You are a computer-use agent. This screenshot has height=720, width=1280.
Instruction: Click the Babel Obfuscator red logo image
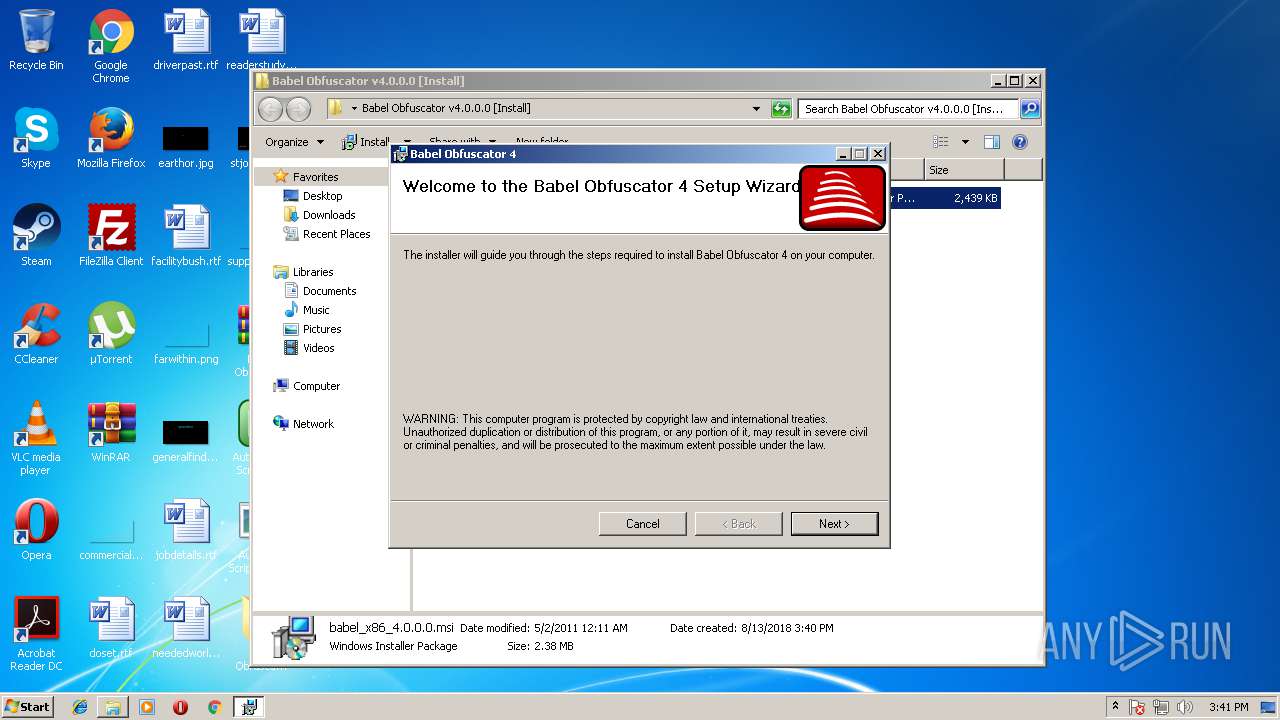[842, 198]
